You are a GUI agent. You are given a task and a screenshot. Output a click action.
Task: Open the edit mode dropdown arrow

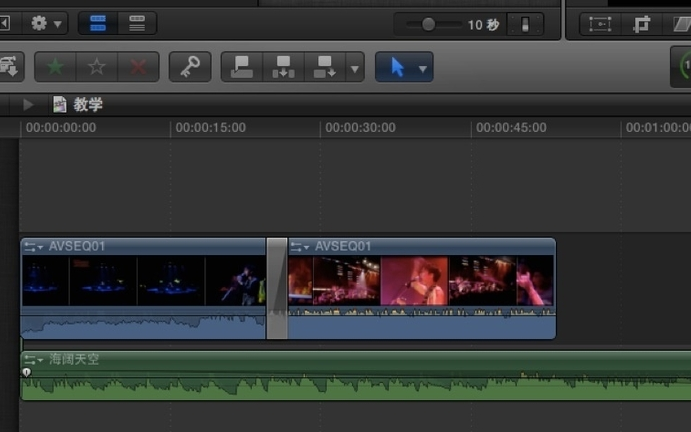(354, 68)
